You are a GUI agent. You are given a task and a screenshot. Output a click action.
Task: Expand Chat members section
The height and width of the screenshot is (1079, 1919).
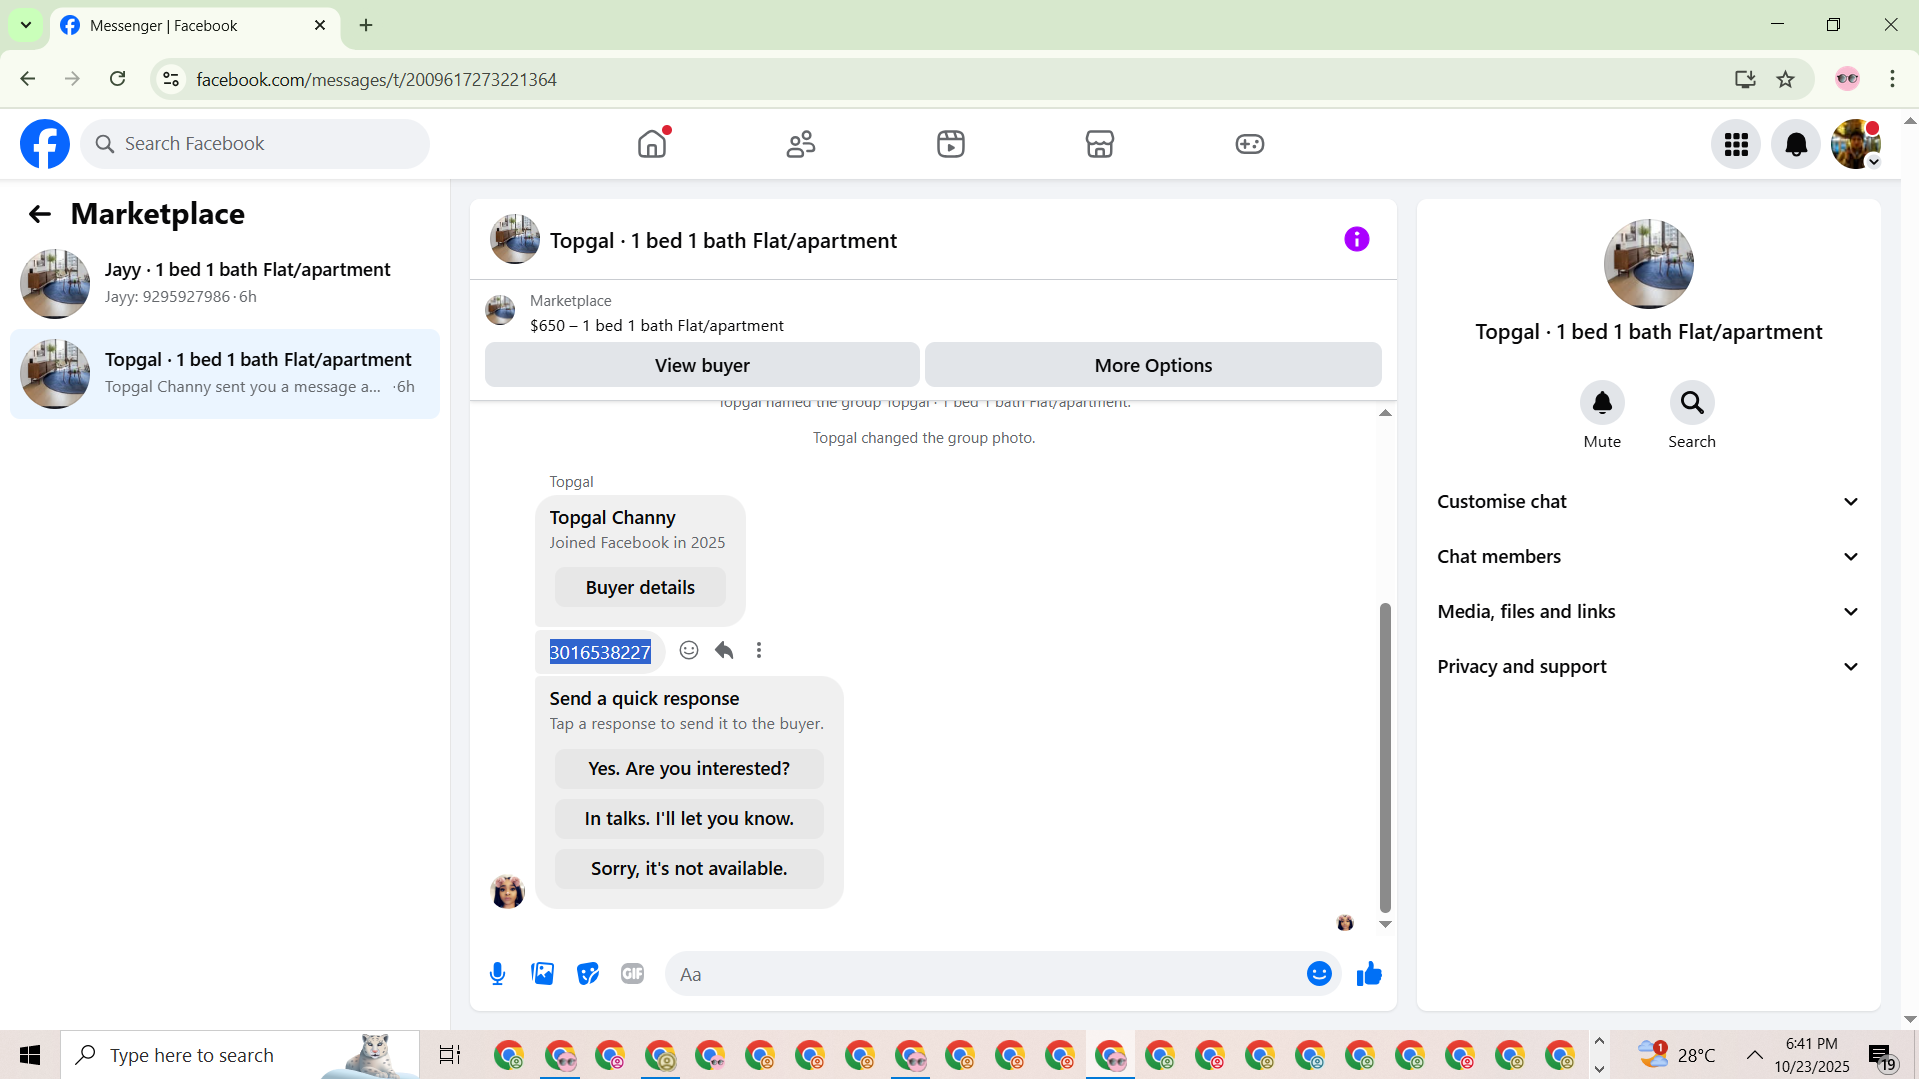1648,557
